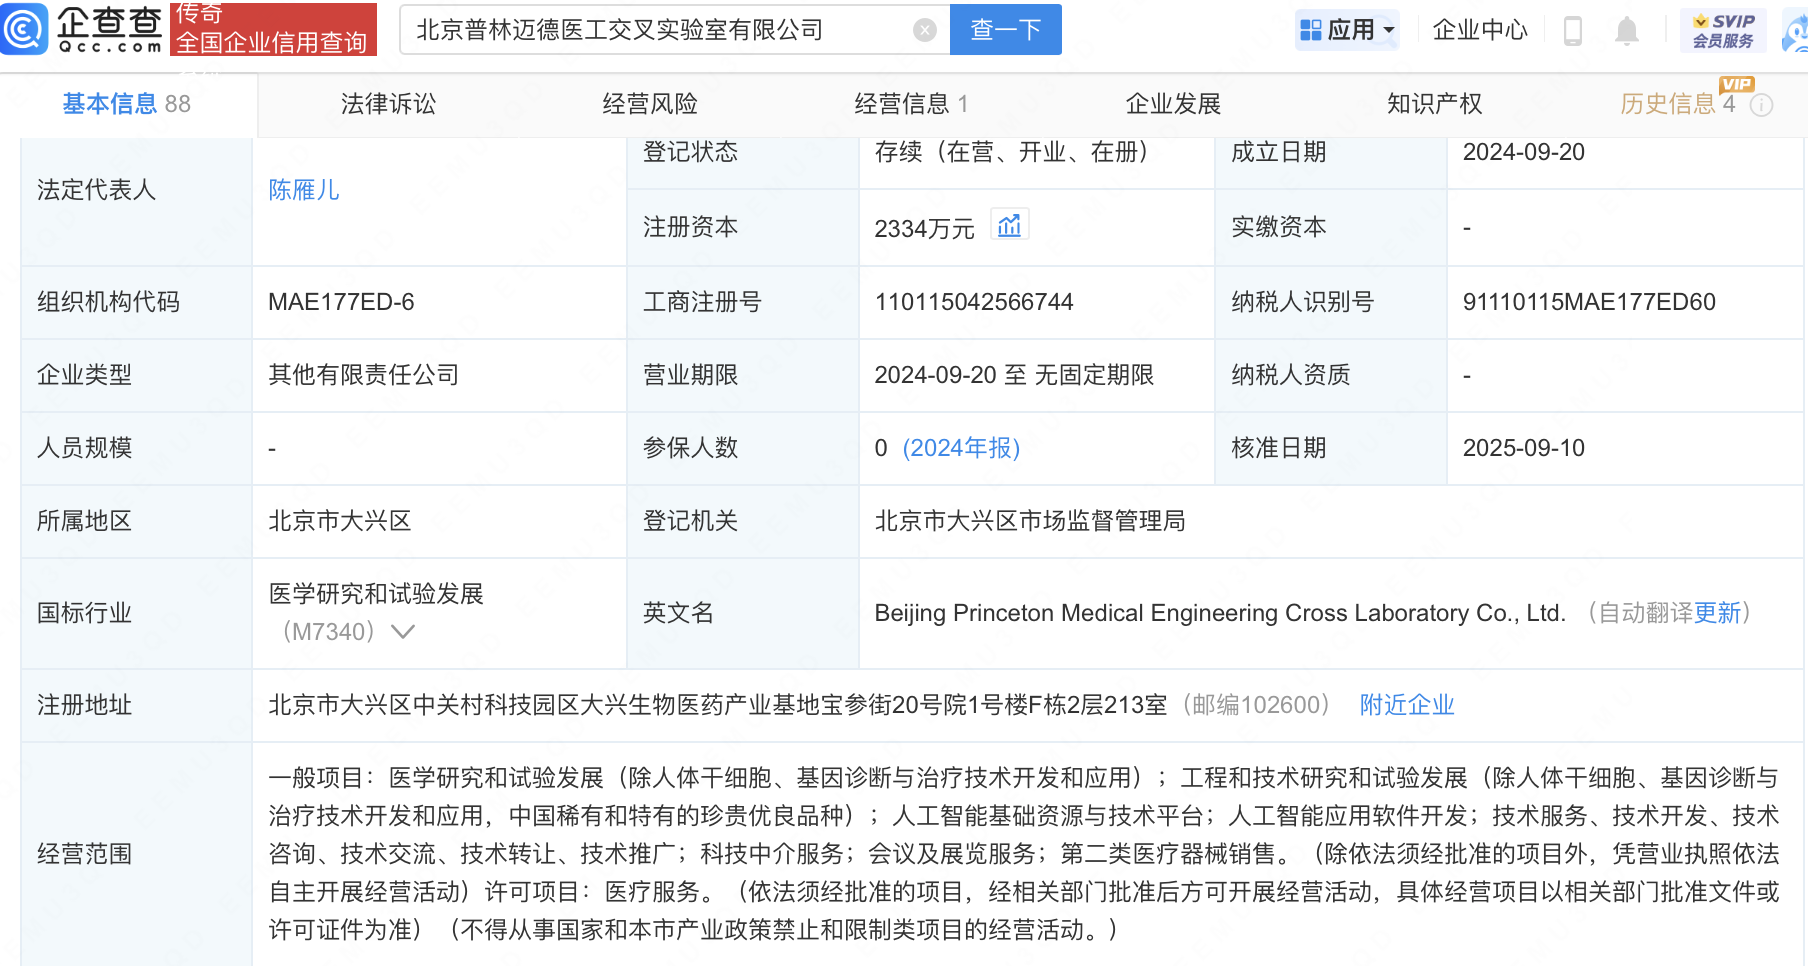Click the customer service avatar icon
The image size is (1808, 966).
coord(1796,32)
